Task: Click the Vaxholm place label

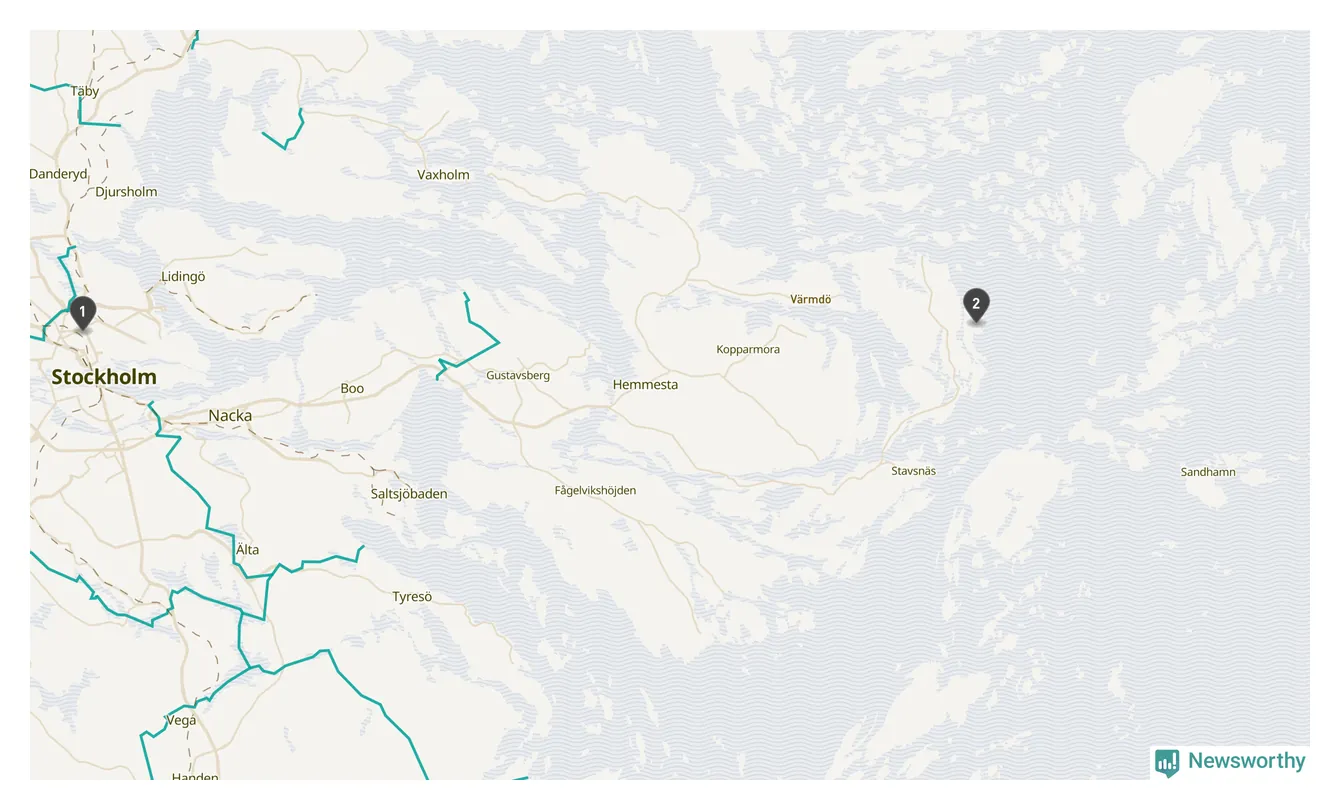Action: point(443,174)
